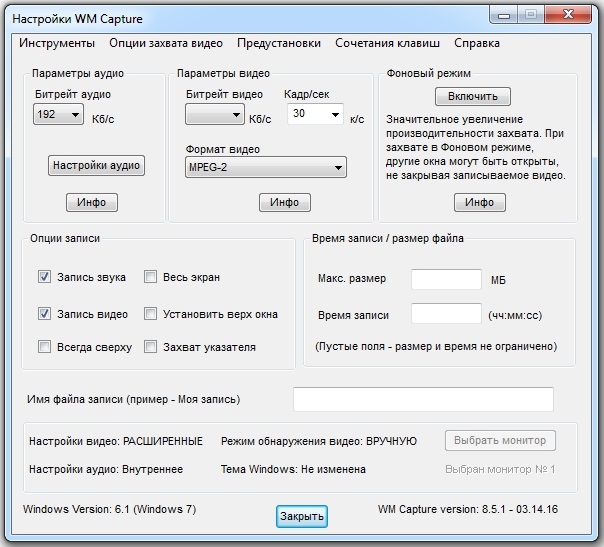Screen dimensions: 604x547
Task: Uncheck the Запись звука checkbox
Action: click(44, 277)
